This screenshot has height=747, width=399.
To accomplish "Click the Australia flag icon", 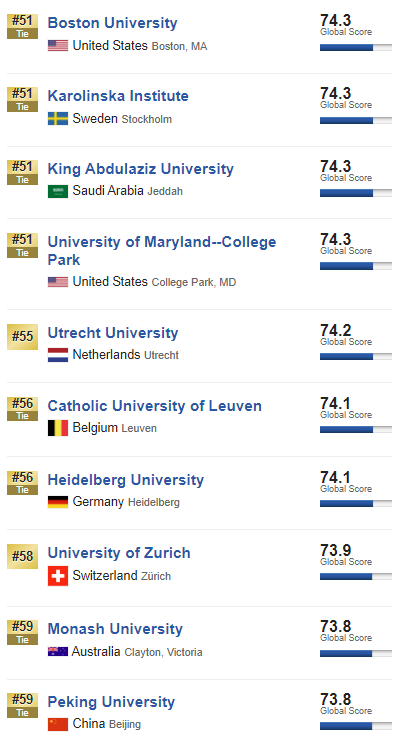I will click(58, 651).
